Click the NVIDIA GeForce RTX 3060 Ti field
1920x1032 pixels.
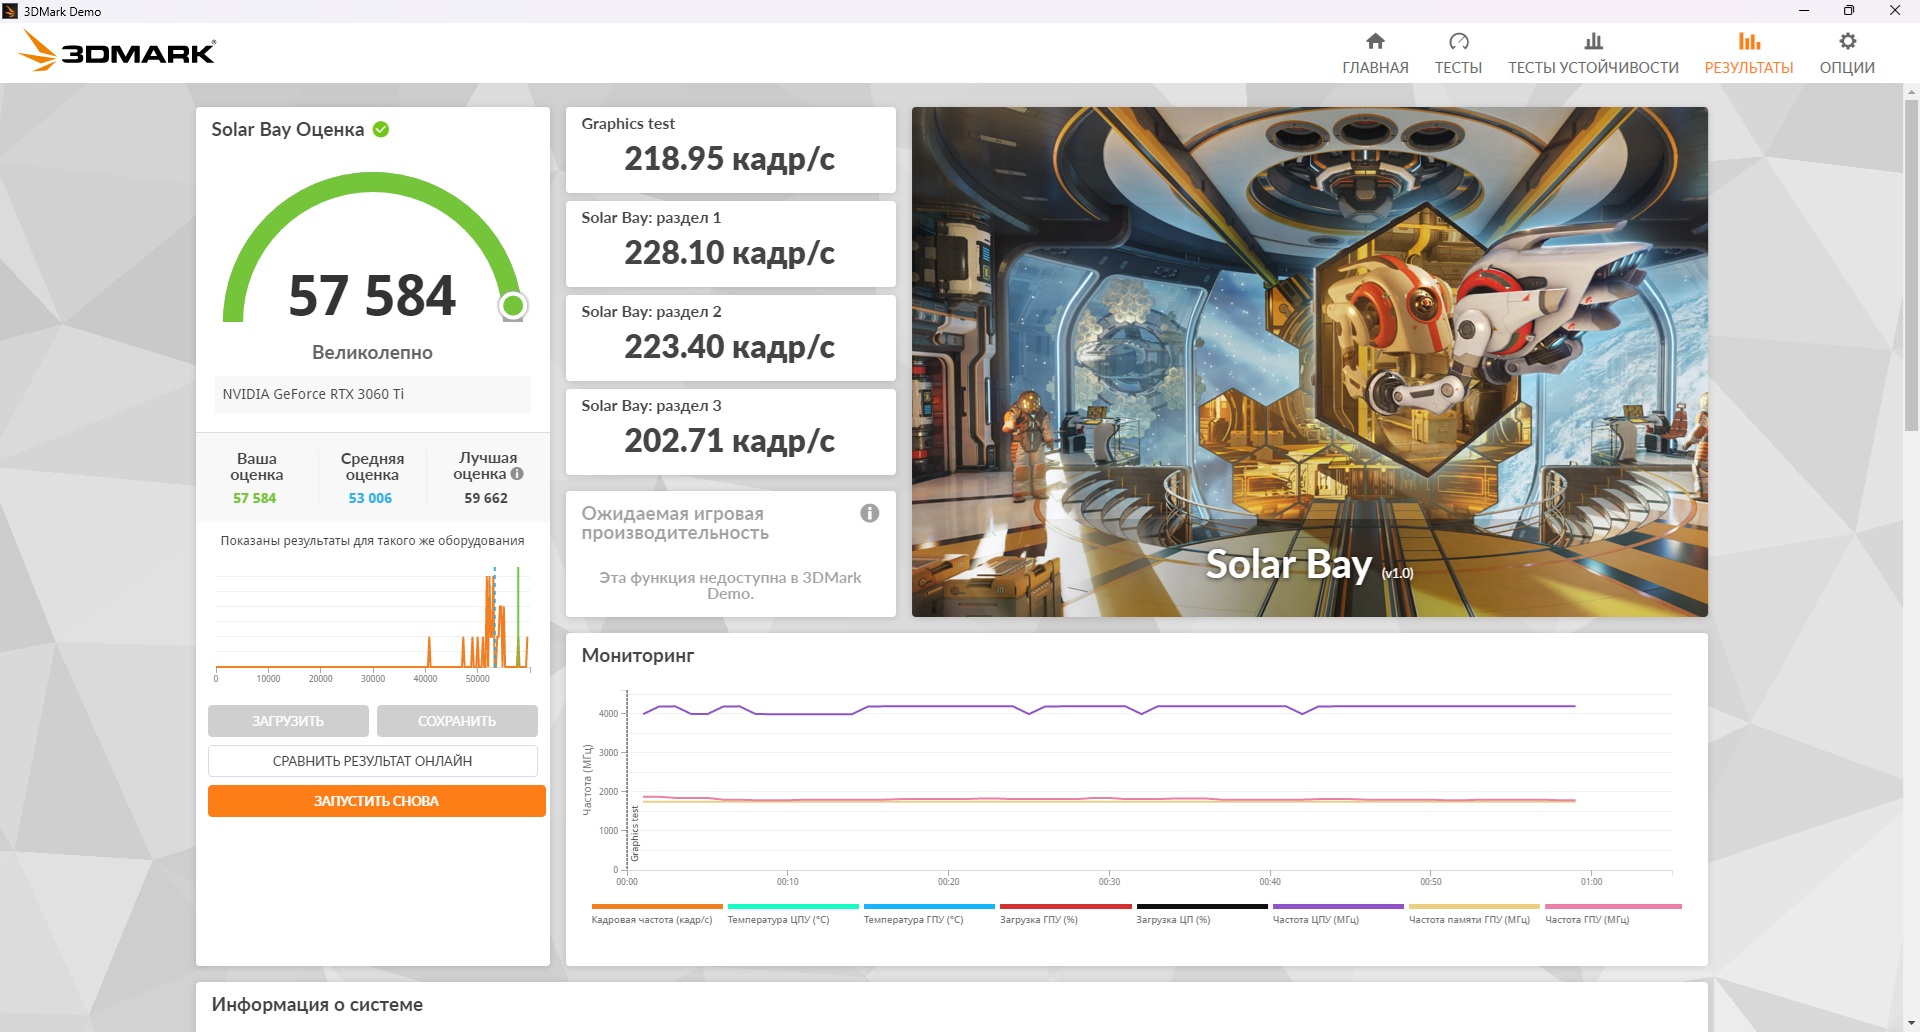tap(373, 394)
